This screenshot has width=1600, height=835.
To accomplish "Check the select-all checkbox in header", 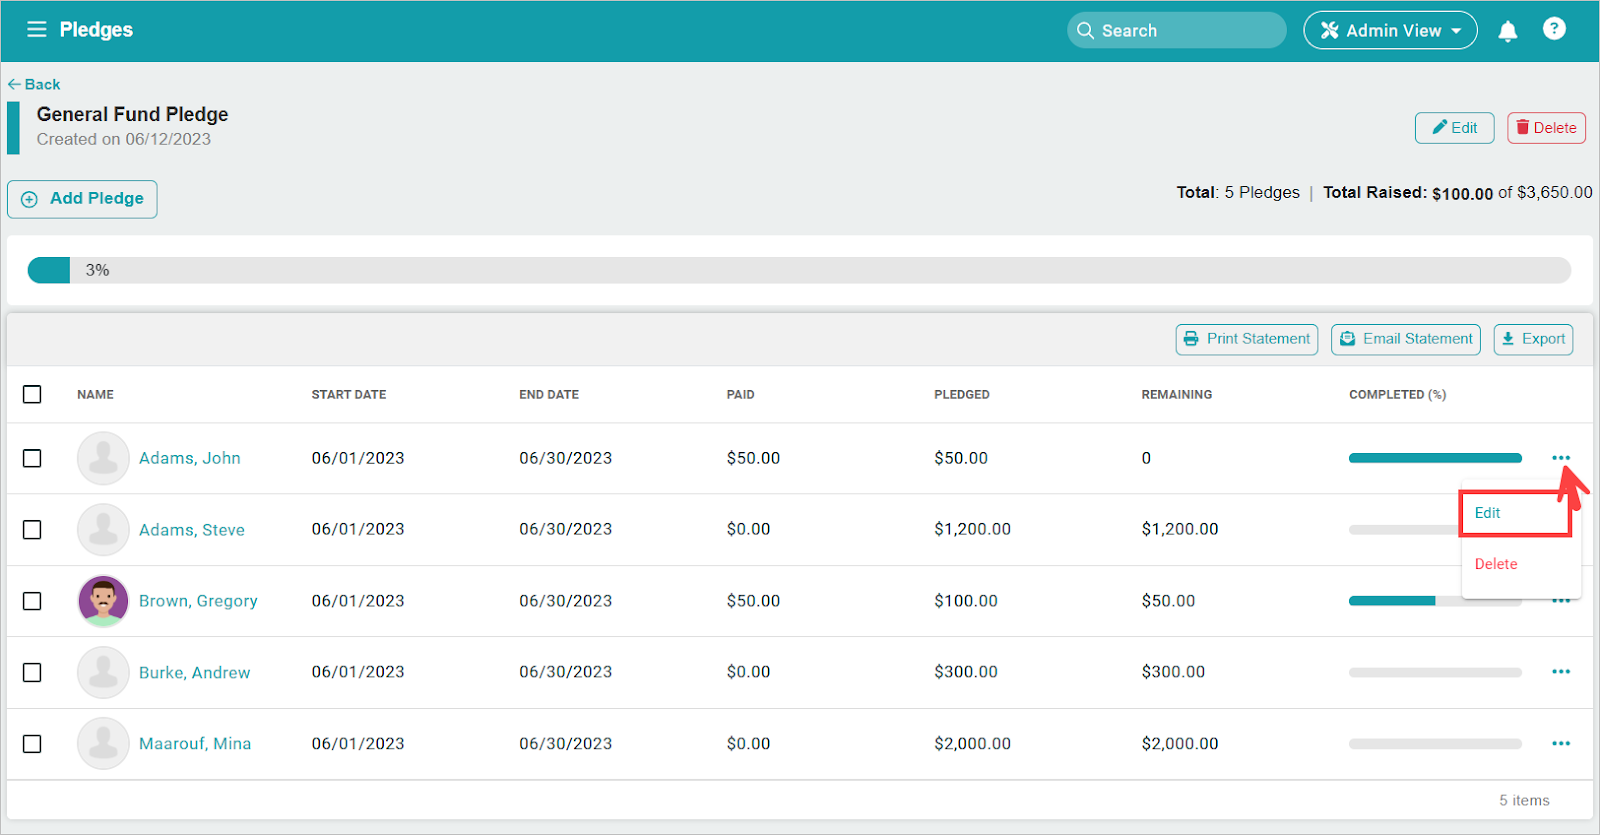I will tap(32, 394).
